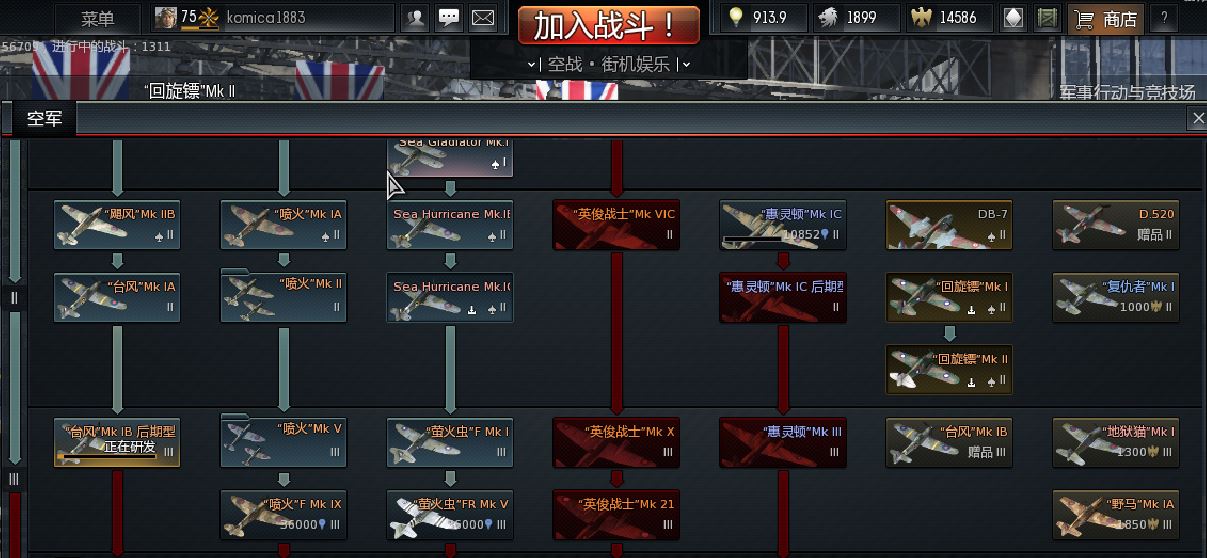This screenshot has height=558, width=1207.
Task: Expand the Spitfire Mk V aircraft group
Action: (283, 440)
